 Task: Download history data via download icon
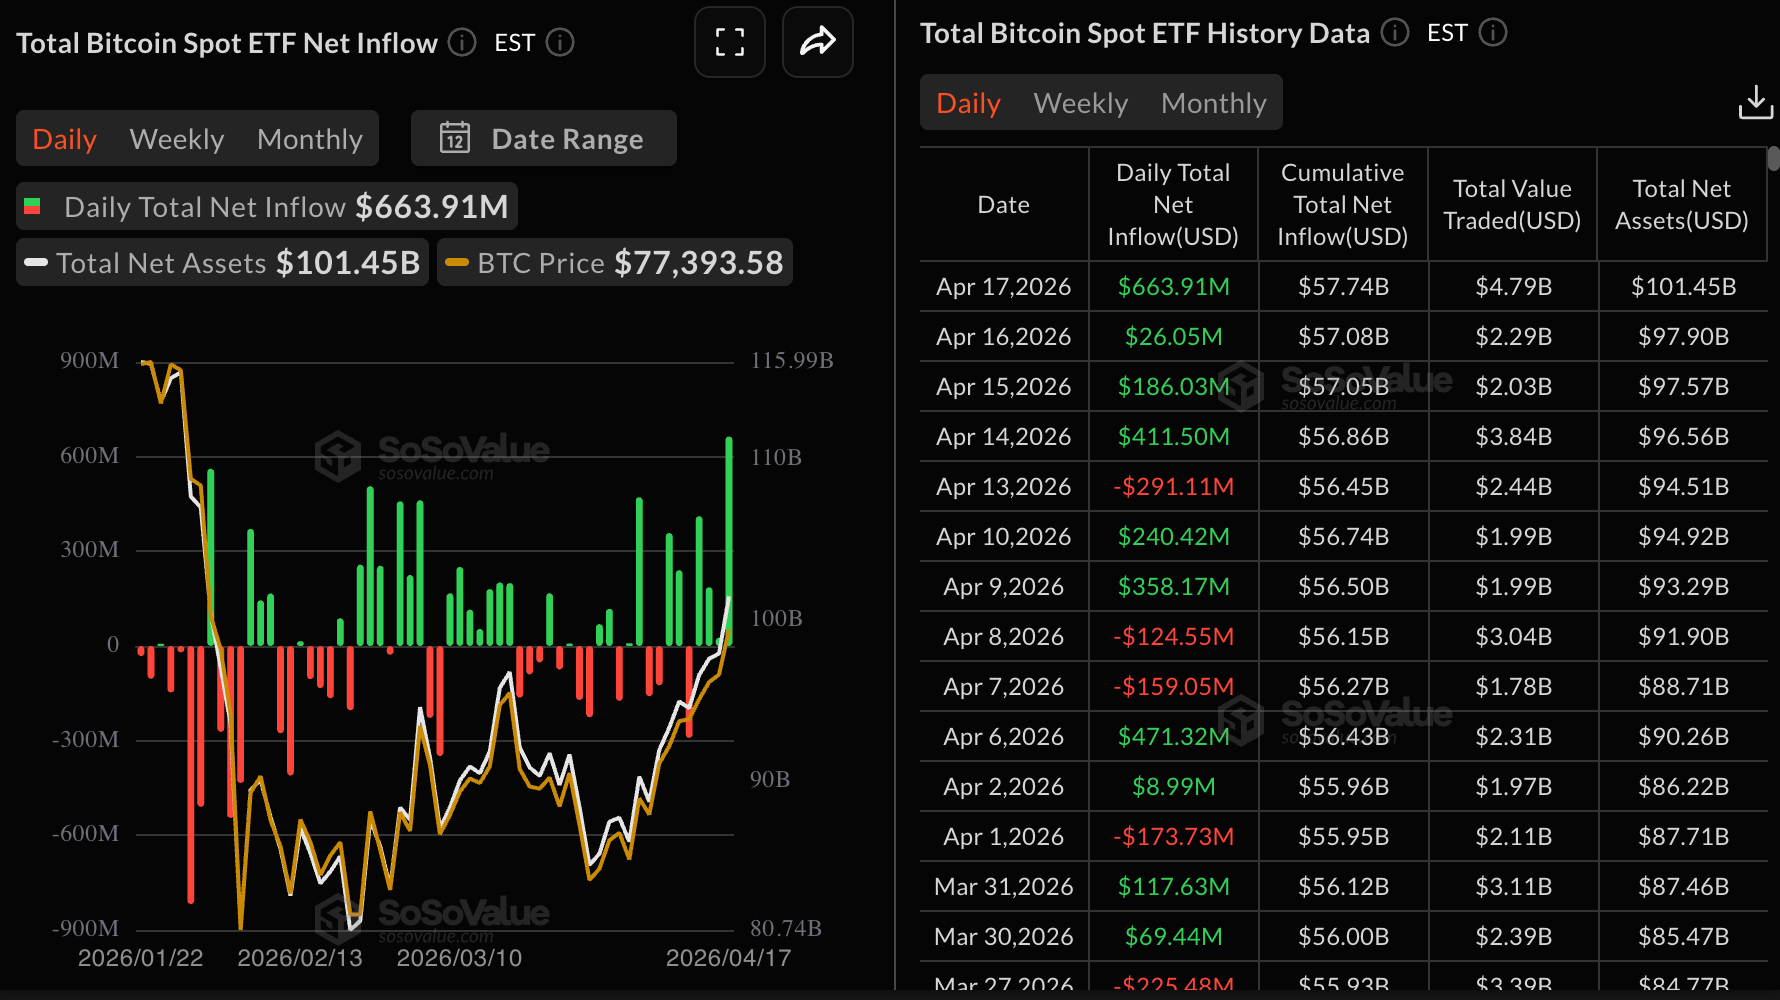(1755, 102)
